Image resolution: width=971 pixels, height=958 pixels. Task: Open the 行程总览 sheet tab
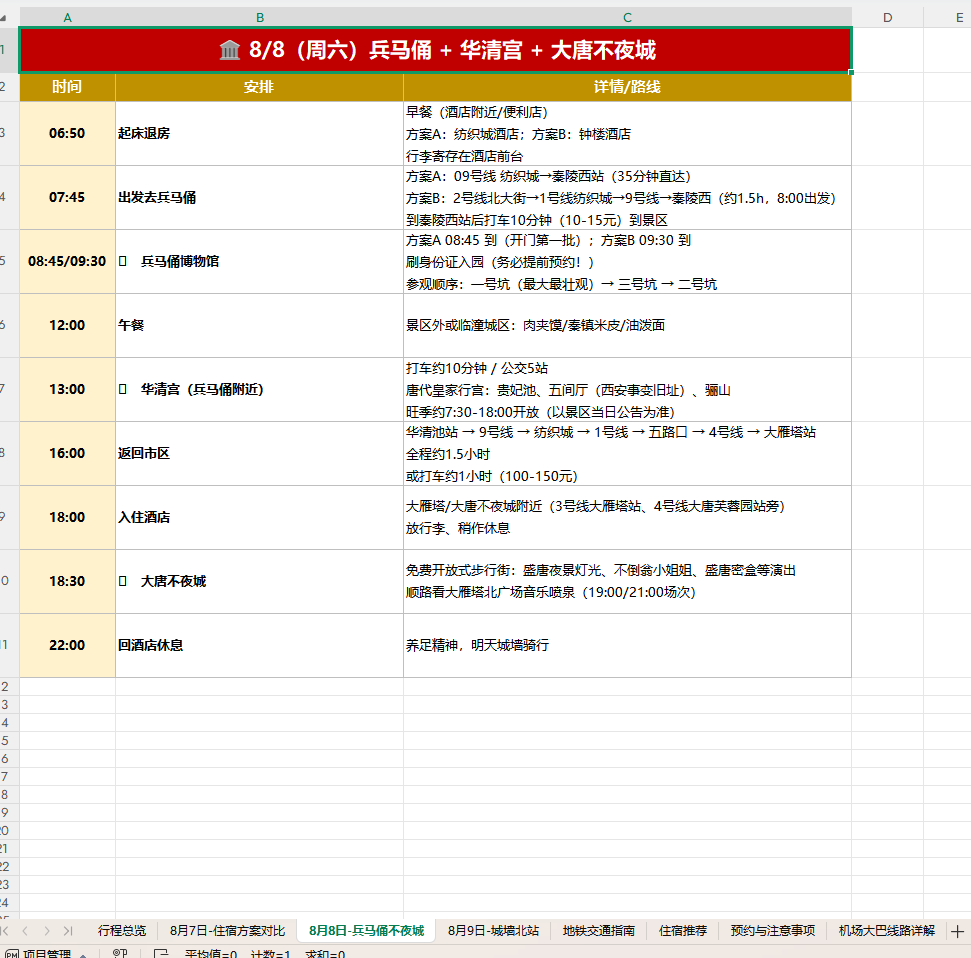click(x=122, y=931)
